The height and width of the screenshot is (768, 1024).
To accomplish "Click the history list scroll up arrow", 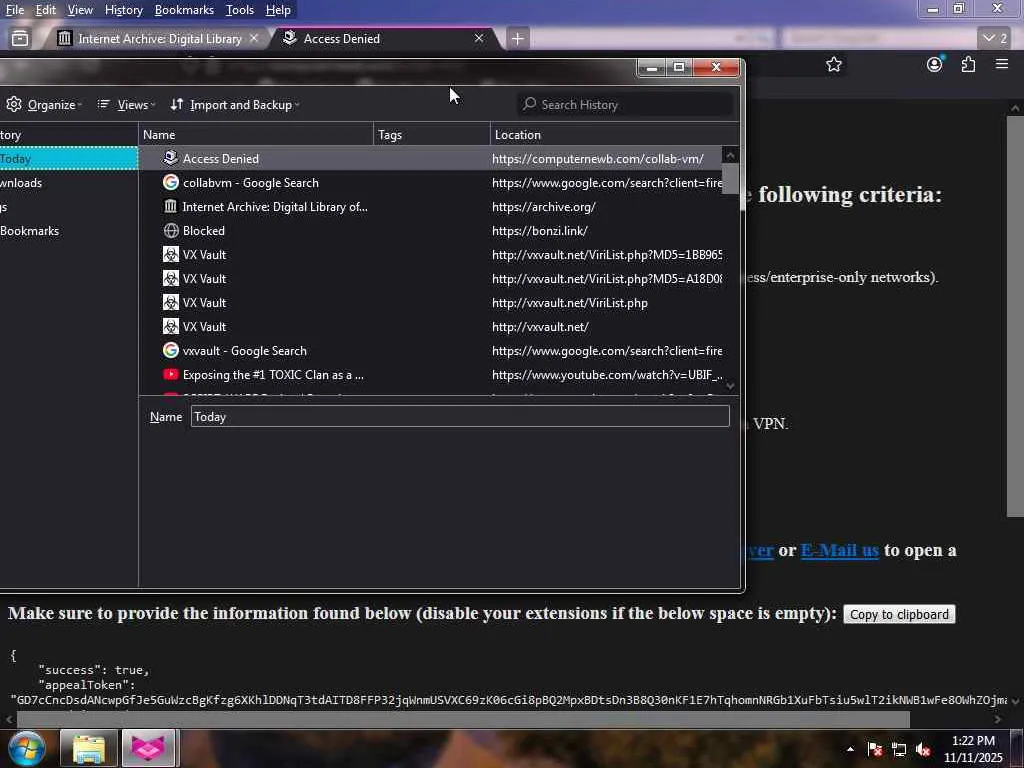I will point(730,155).
